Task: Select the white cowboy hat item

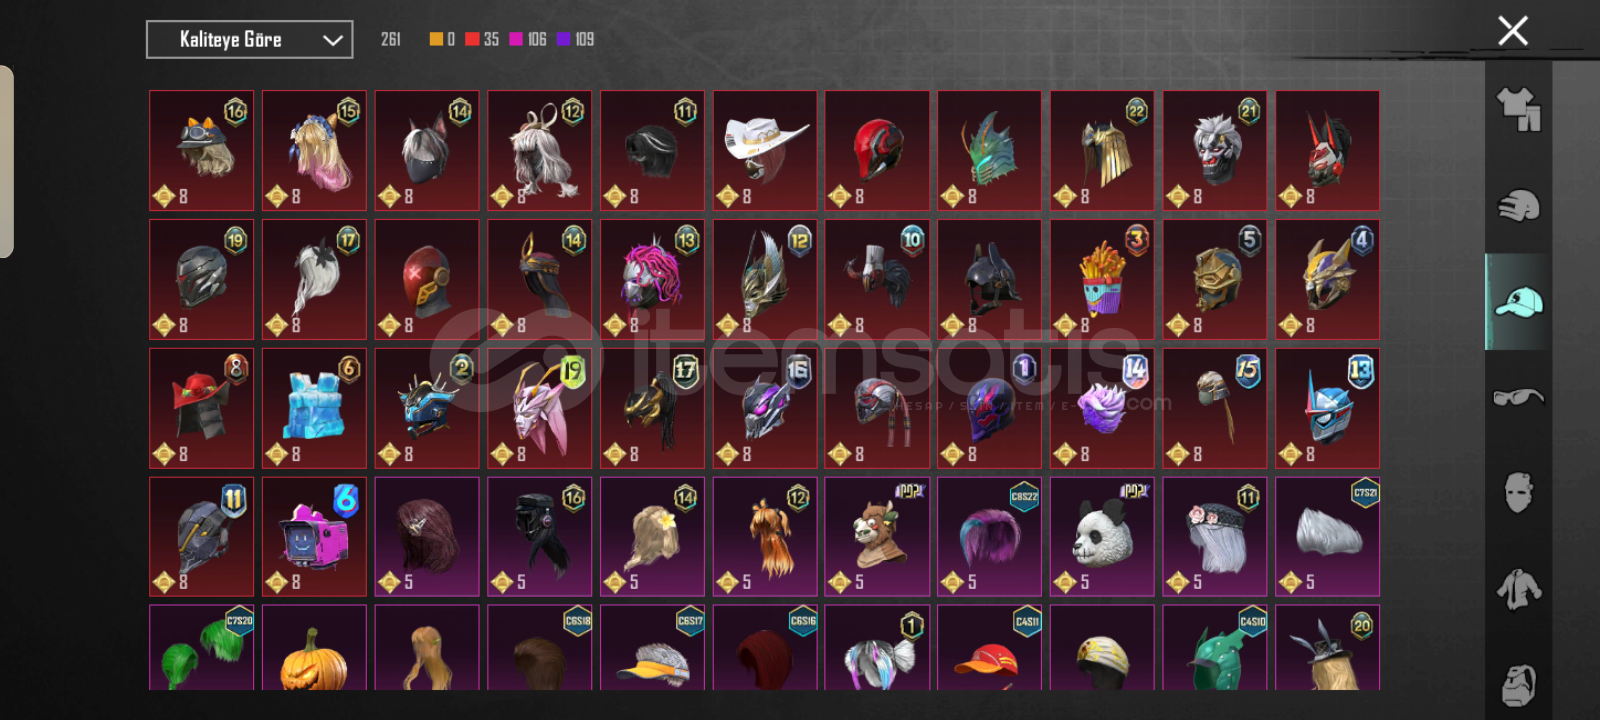Action: [765, 151]
